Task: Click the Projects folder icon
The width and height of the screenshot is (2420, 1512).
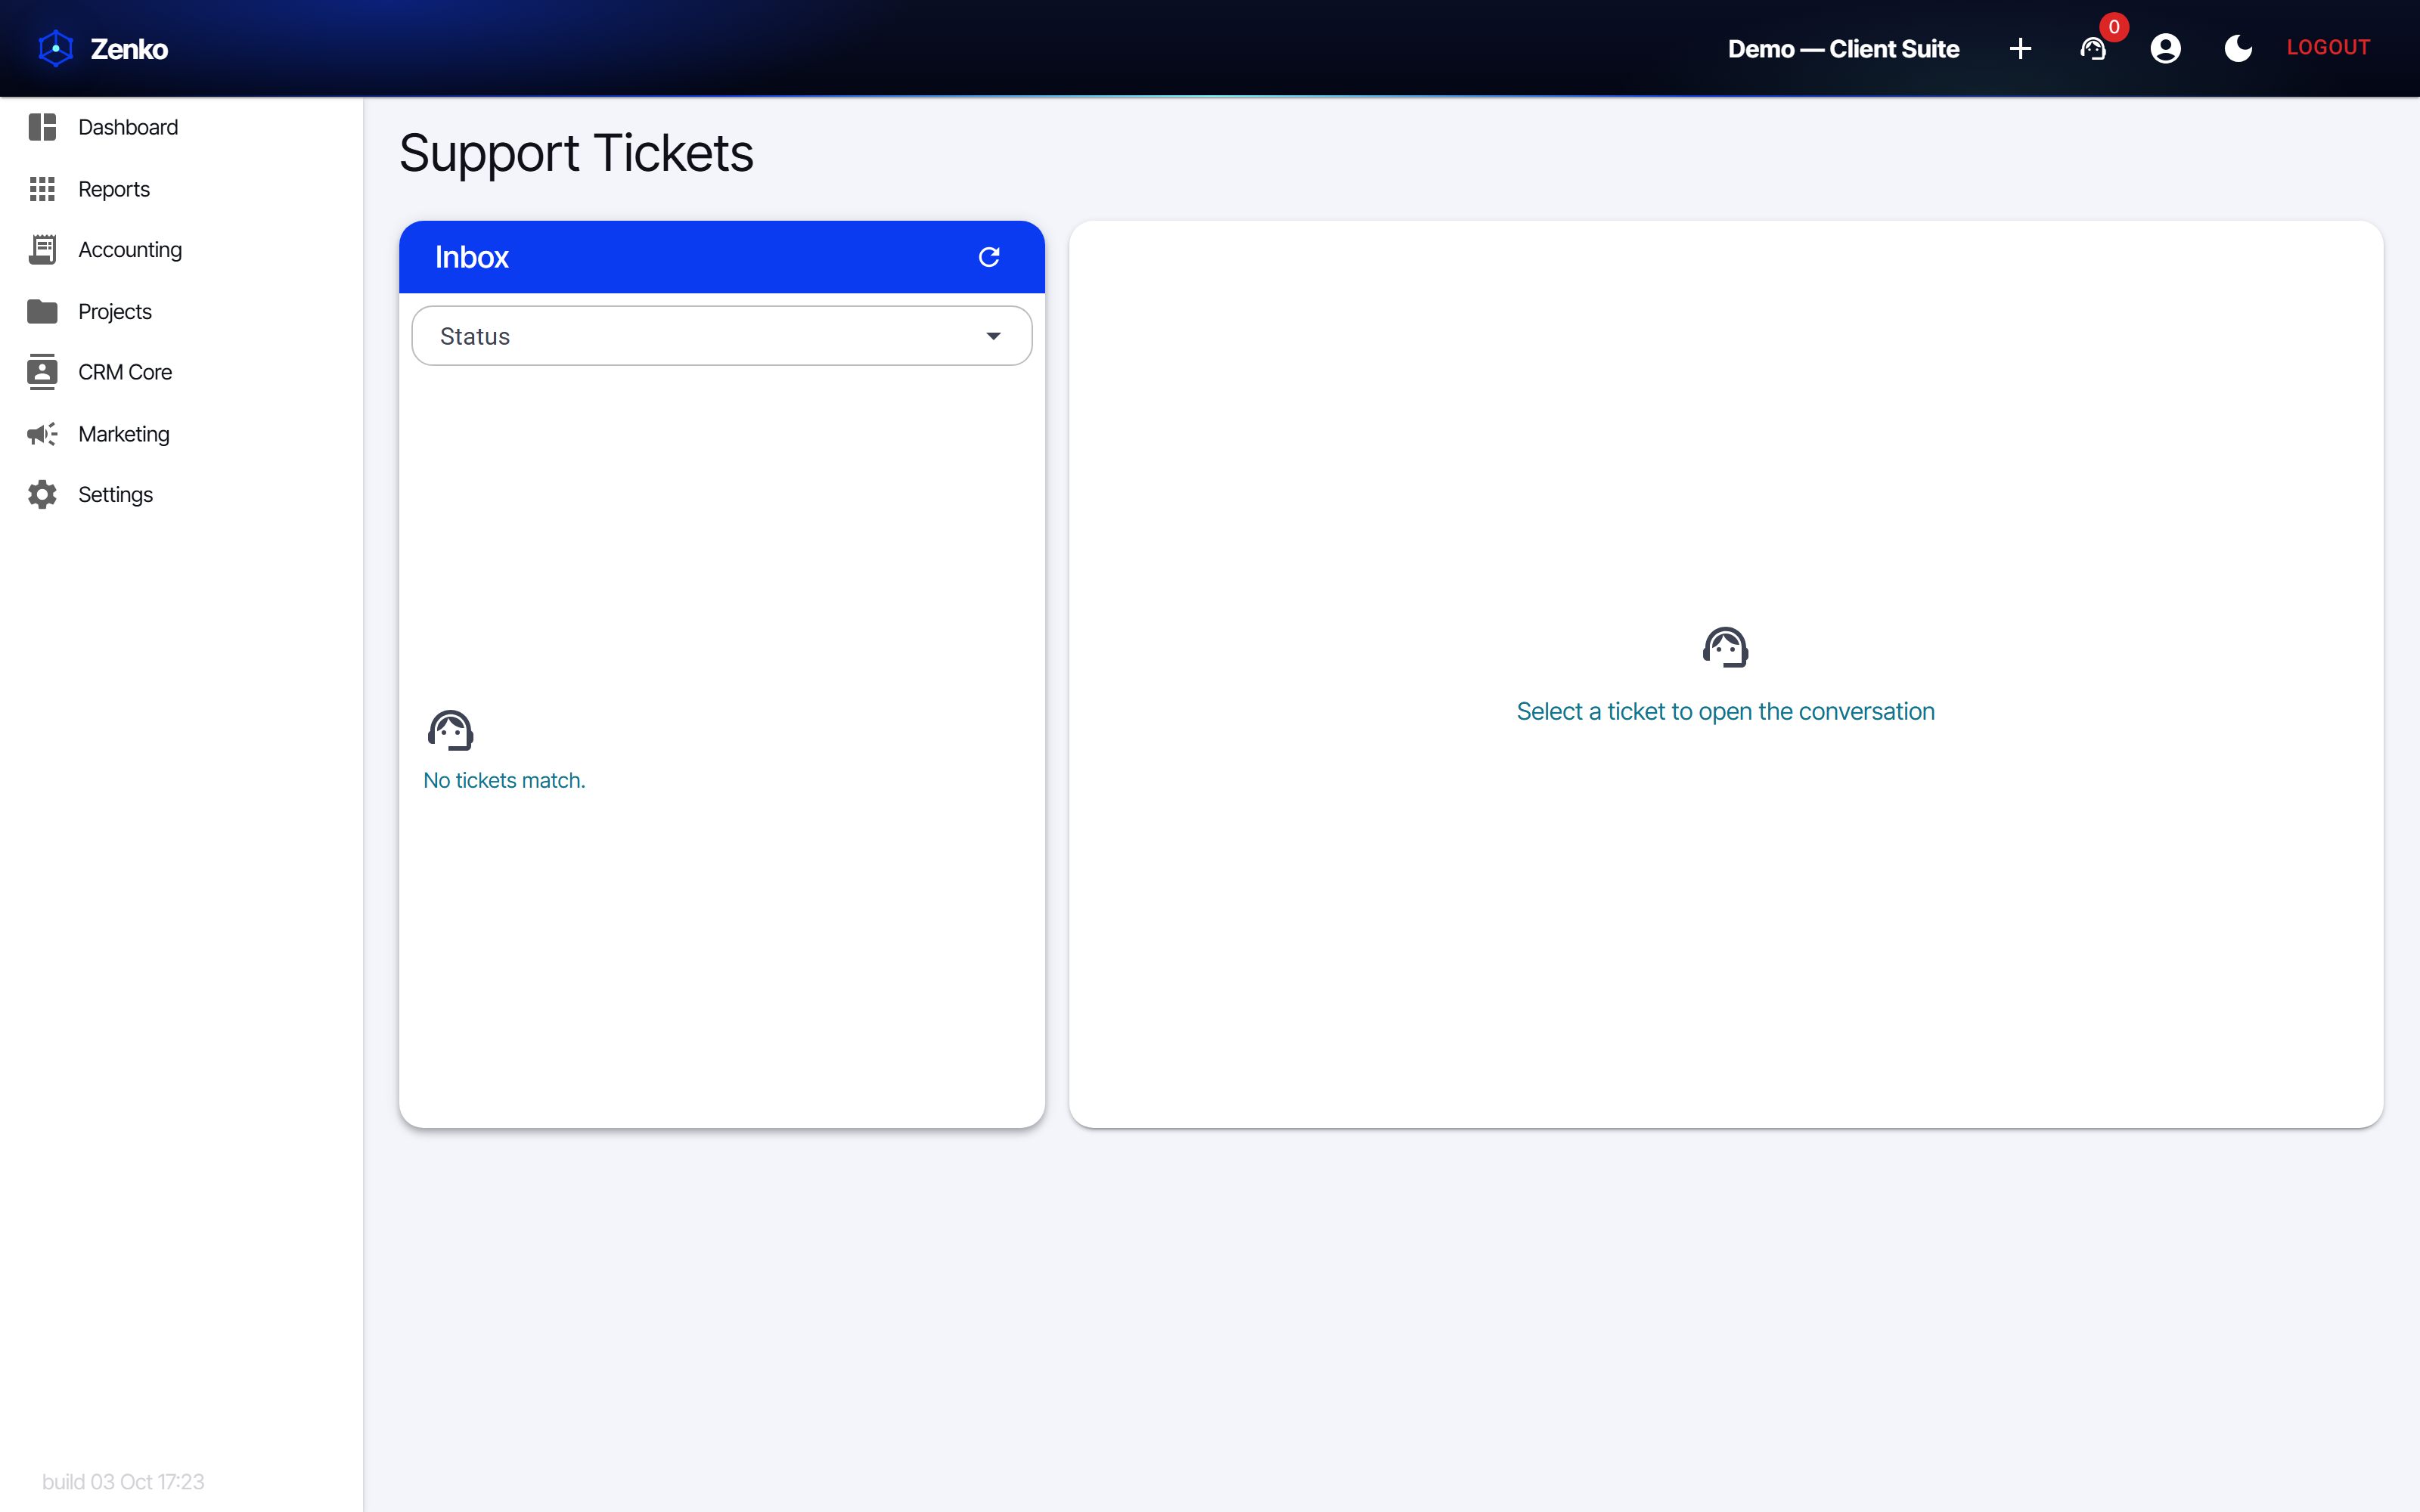Action: [42, 311]
